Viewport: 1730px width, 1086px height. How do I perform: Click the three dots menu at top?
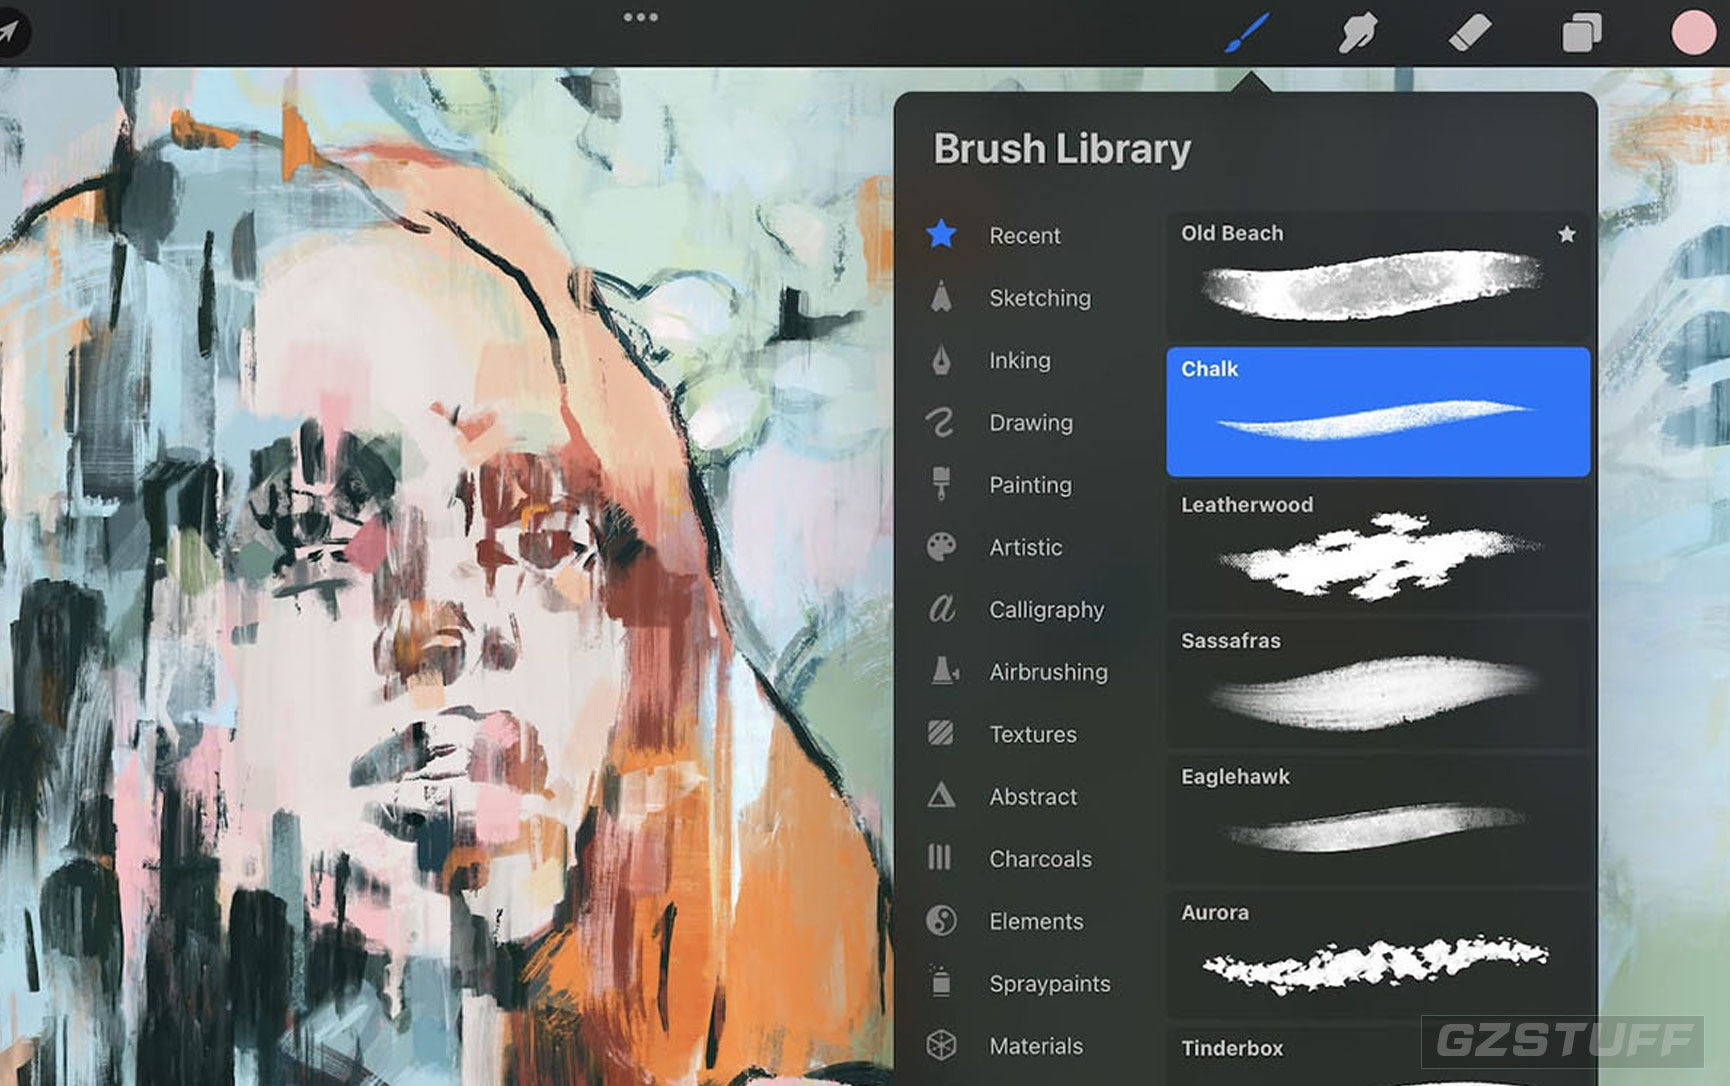640,17
